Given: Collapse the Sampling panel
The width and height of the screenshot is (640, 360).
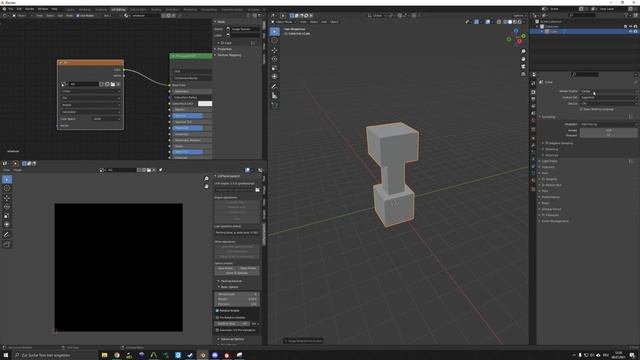Looking at the screenshot, I should 549,117.
